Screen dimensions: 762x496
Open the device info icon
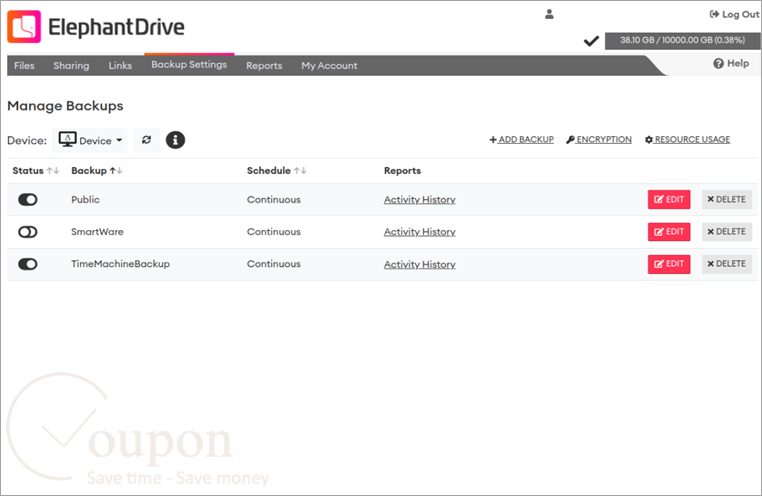click(175, 140)
